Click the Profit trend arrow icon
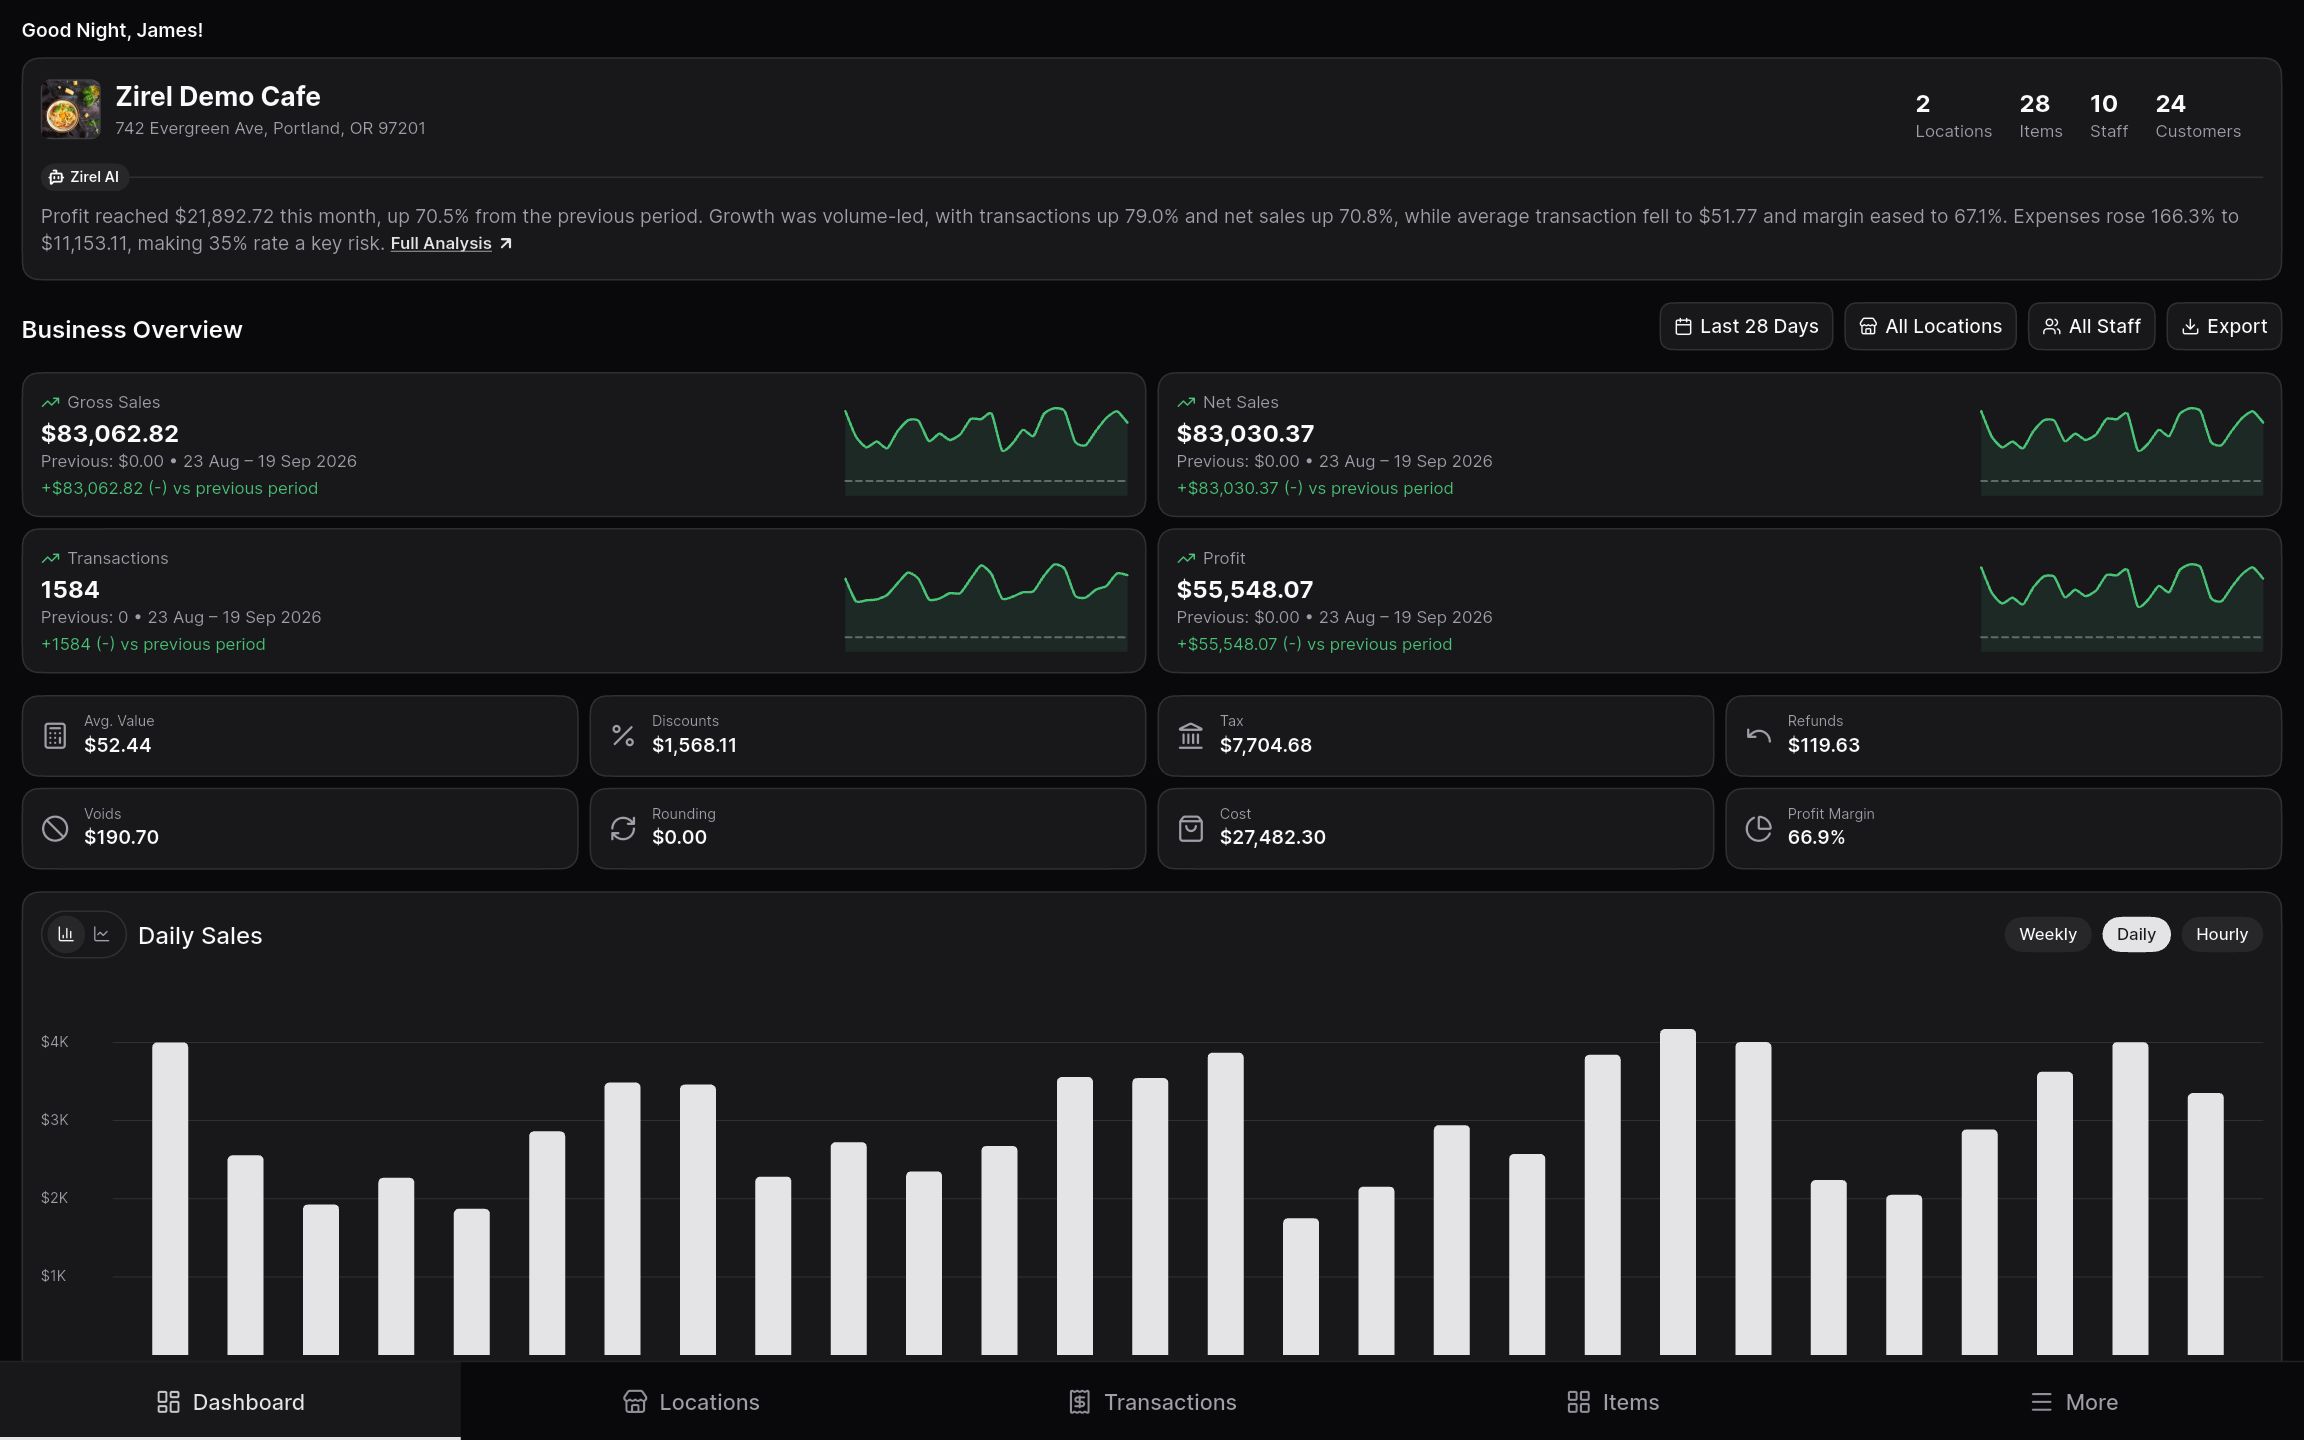This screenshot has height=1440, width=2304. pos(1186,558)
